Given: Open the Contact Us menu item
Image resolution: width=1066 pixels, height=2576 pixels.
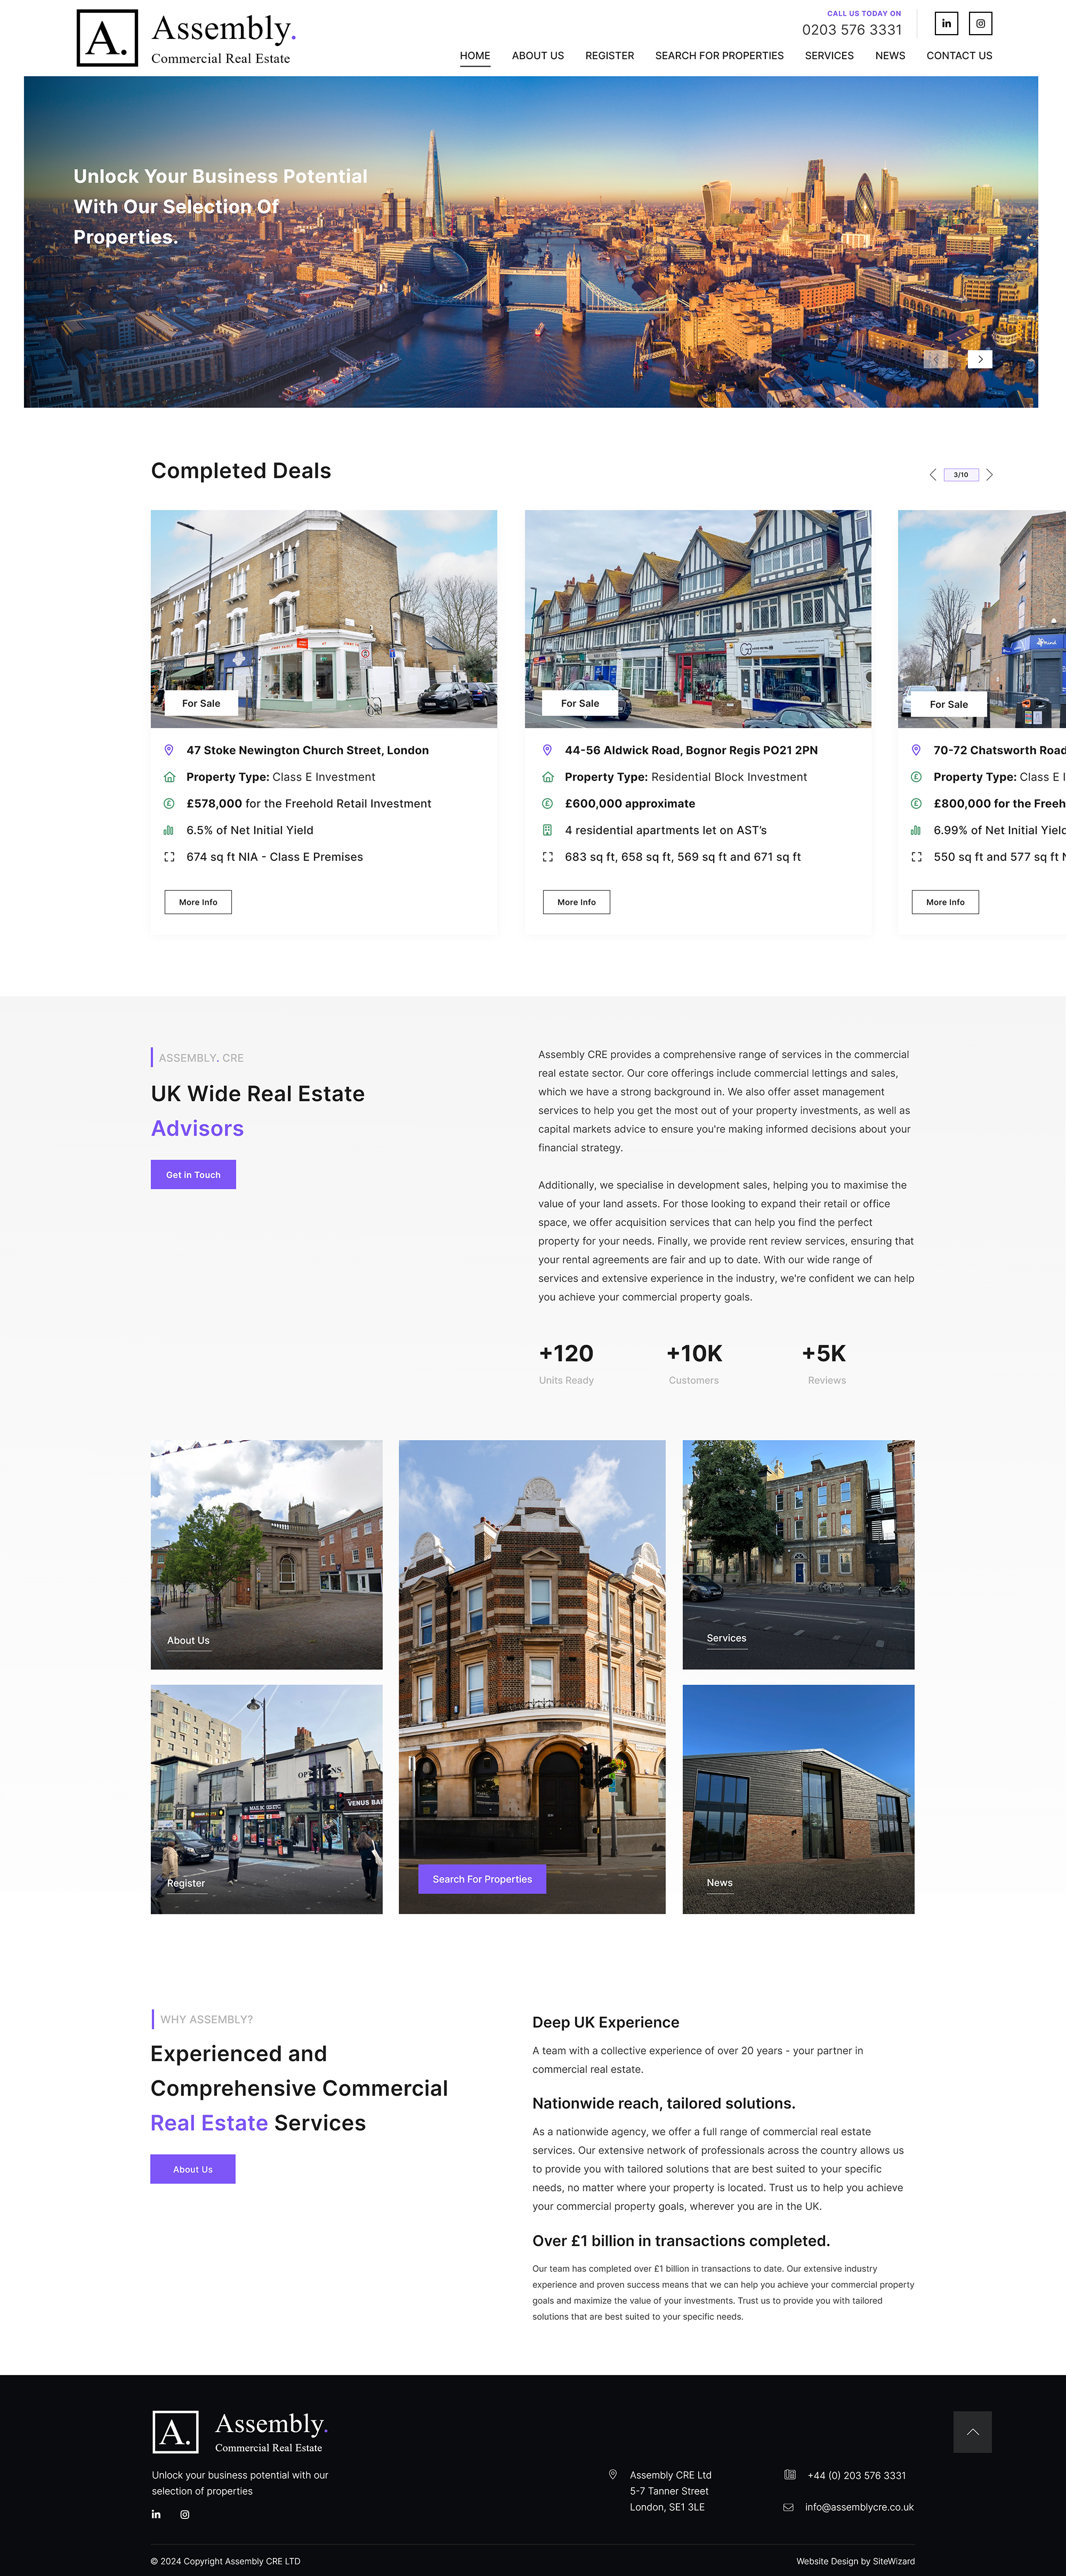Looking at the screenshot, I should [959, 56].
